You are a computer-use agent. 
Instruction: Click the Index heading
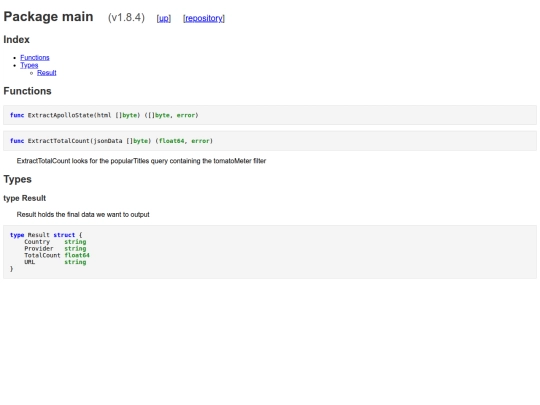17,40
